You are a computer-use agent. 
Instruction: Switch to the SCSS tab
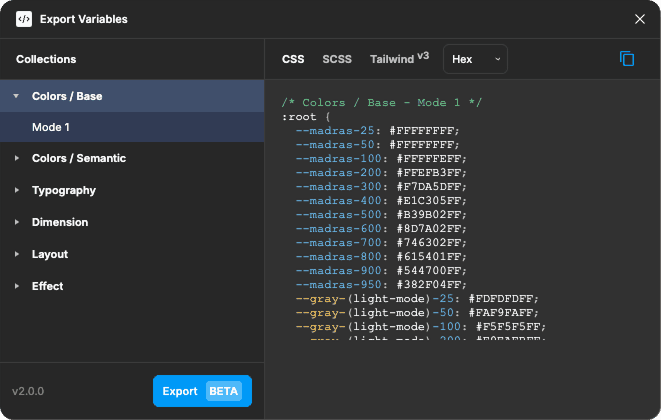337,59
